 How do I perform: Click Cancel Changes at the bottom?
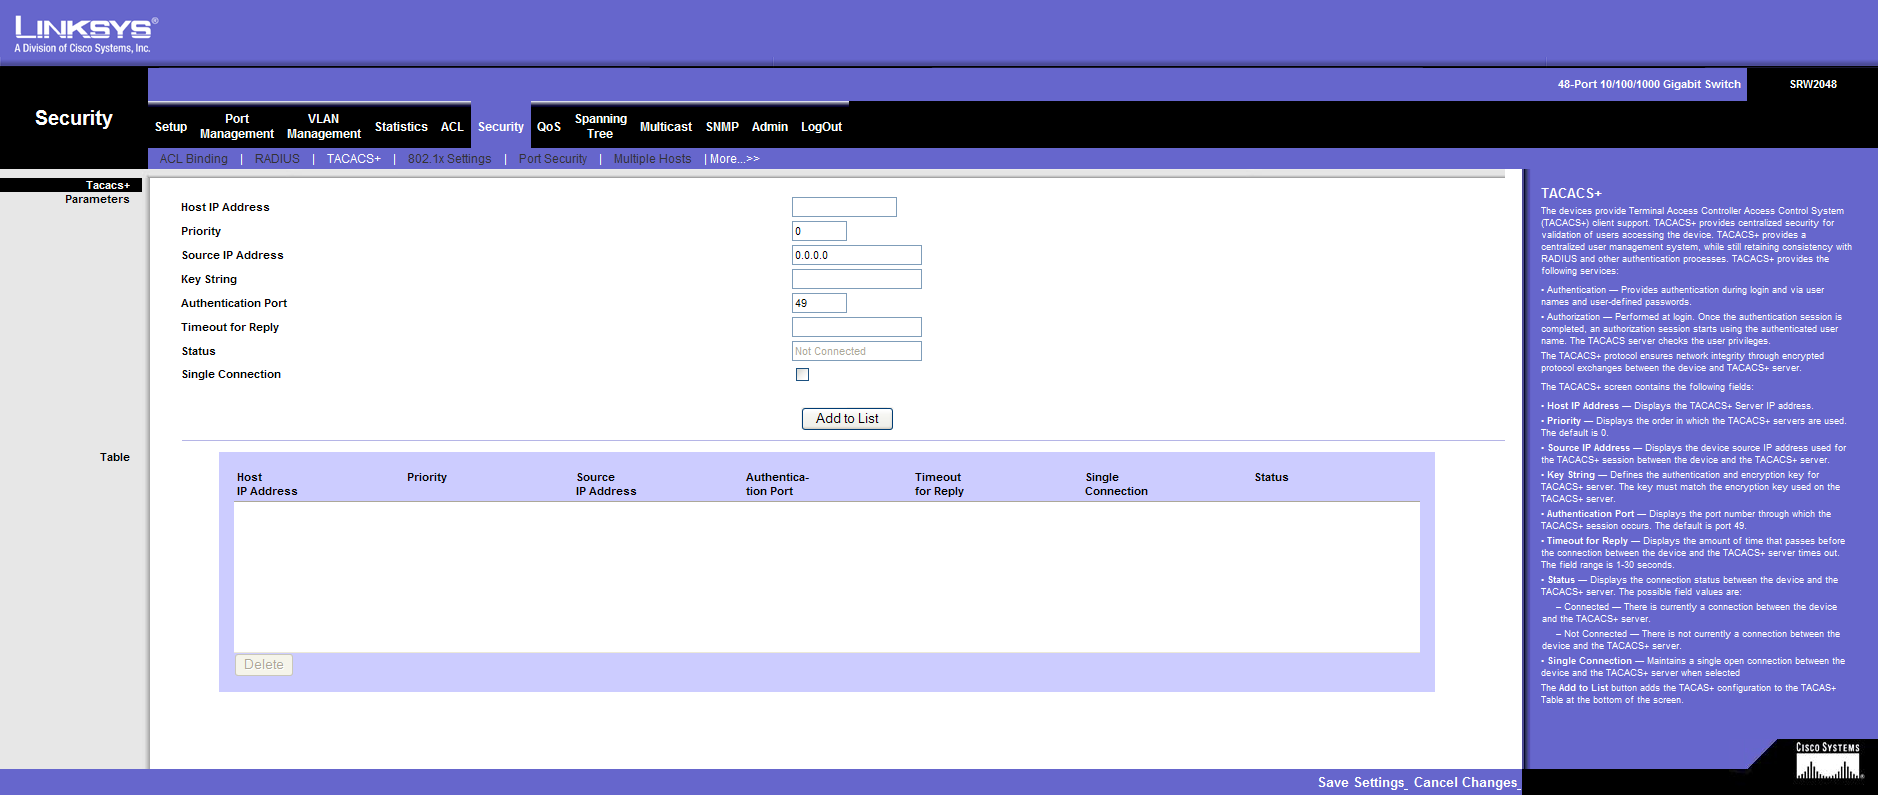(1465, 783)
